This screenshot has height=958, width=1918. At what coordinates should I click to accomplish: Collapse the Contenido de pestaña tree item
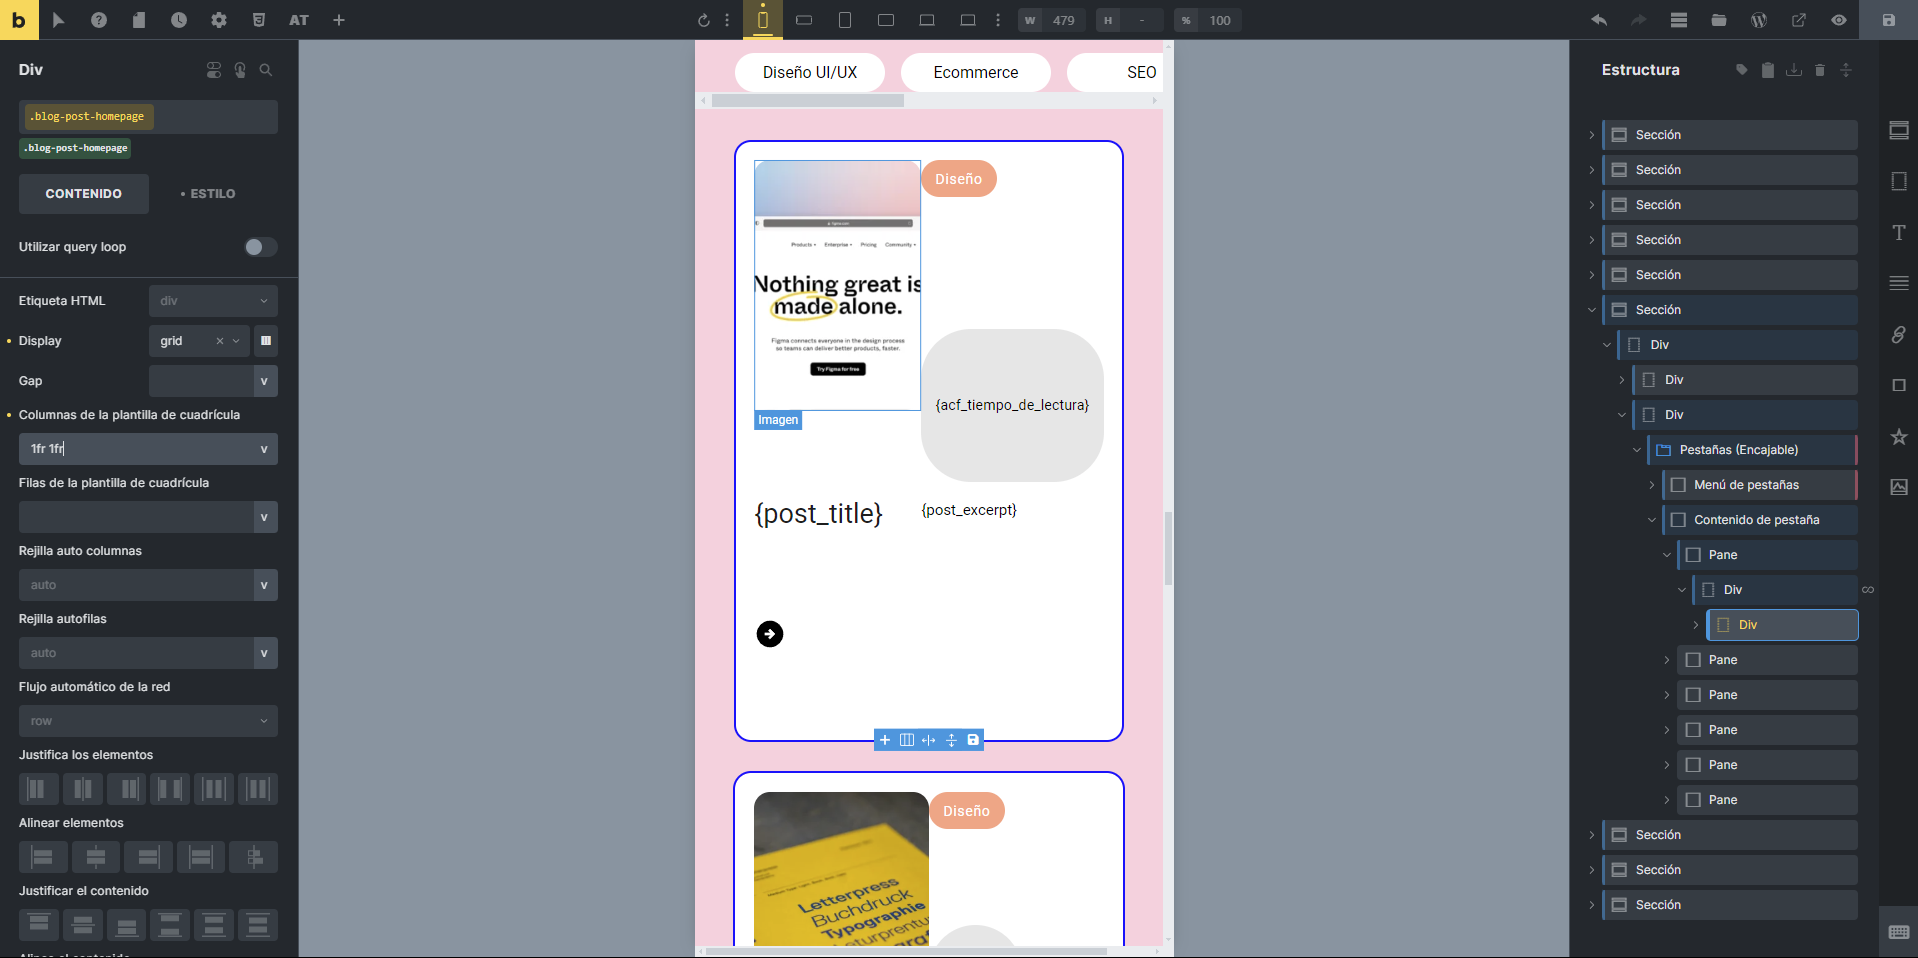[1652, 520]
